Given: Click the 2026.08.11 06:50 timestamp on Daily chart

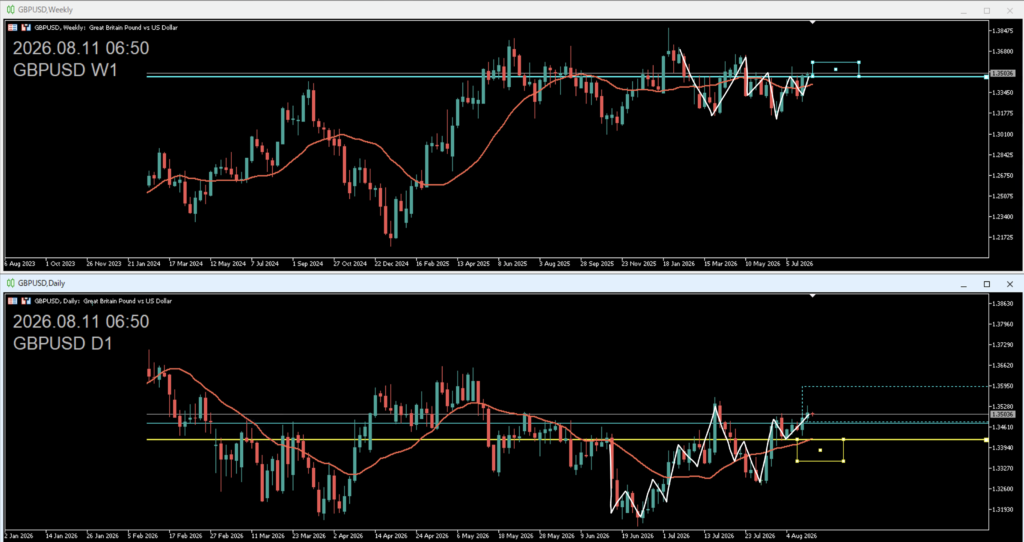Looking at the screenshot, I should click(x=81, y=322).
